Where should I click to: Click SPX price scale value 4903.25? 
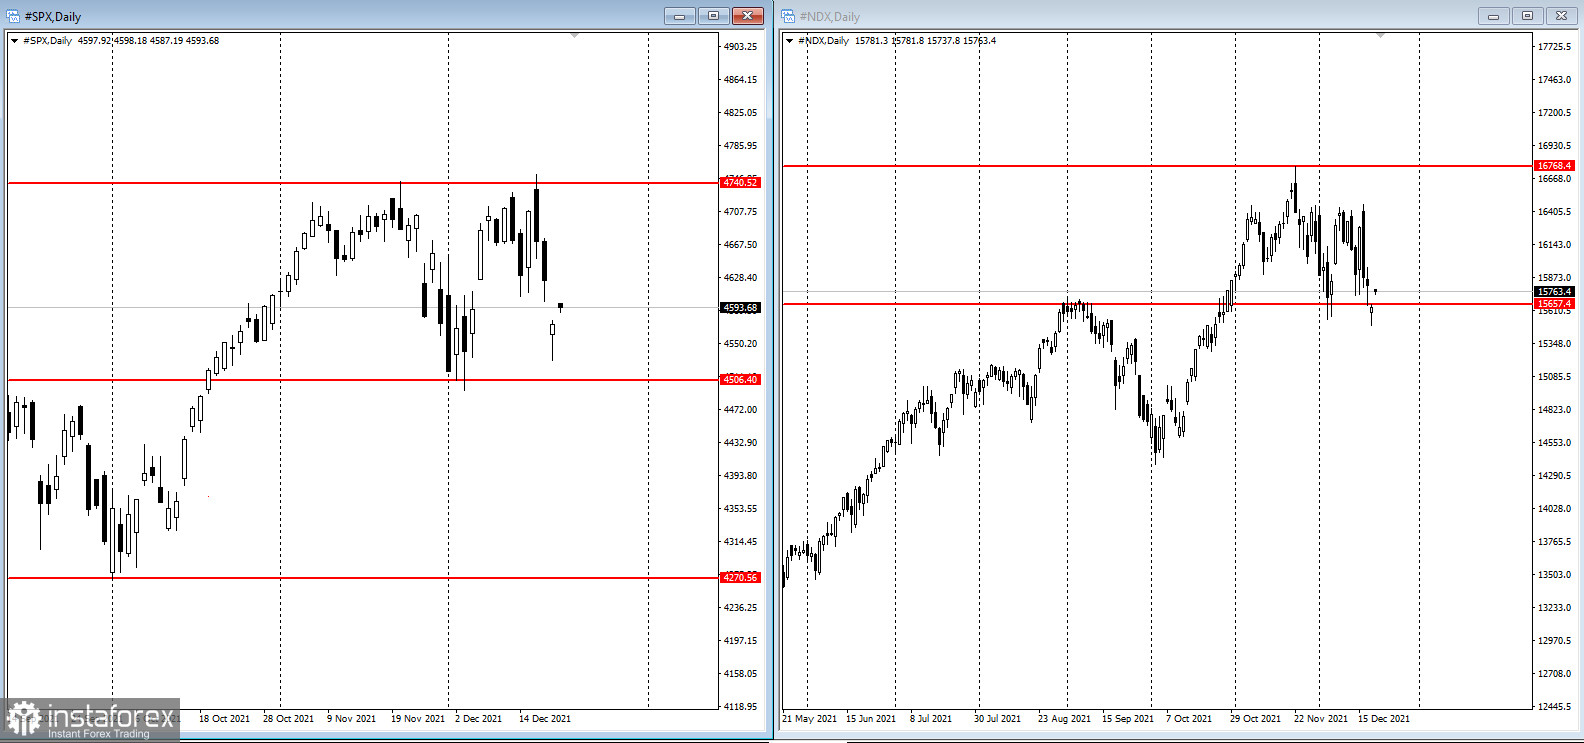(740, 47)
